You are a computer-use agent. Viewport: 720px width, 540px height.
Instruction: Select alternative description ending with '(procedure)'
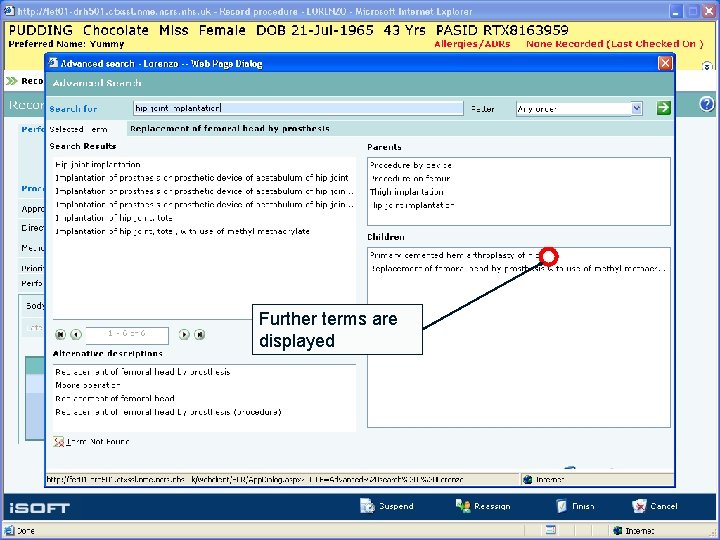(168, 411)
